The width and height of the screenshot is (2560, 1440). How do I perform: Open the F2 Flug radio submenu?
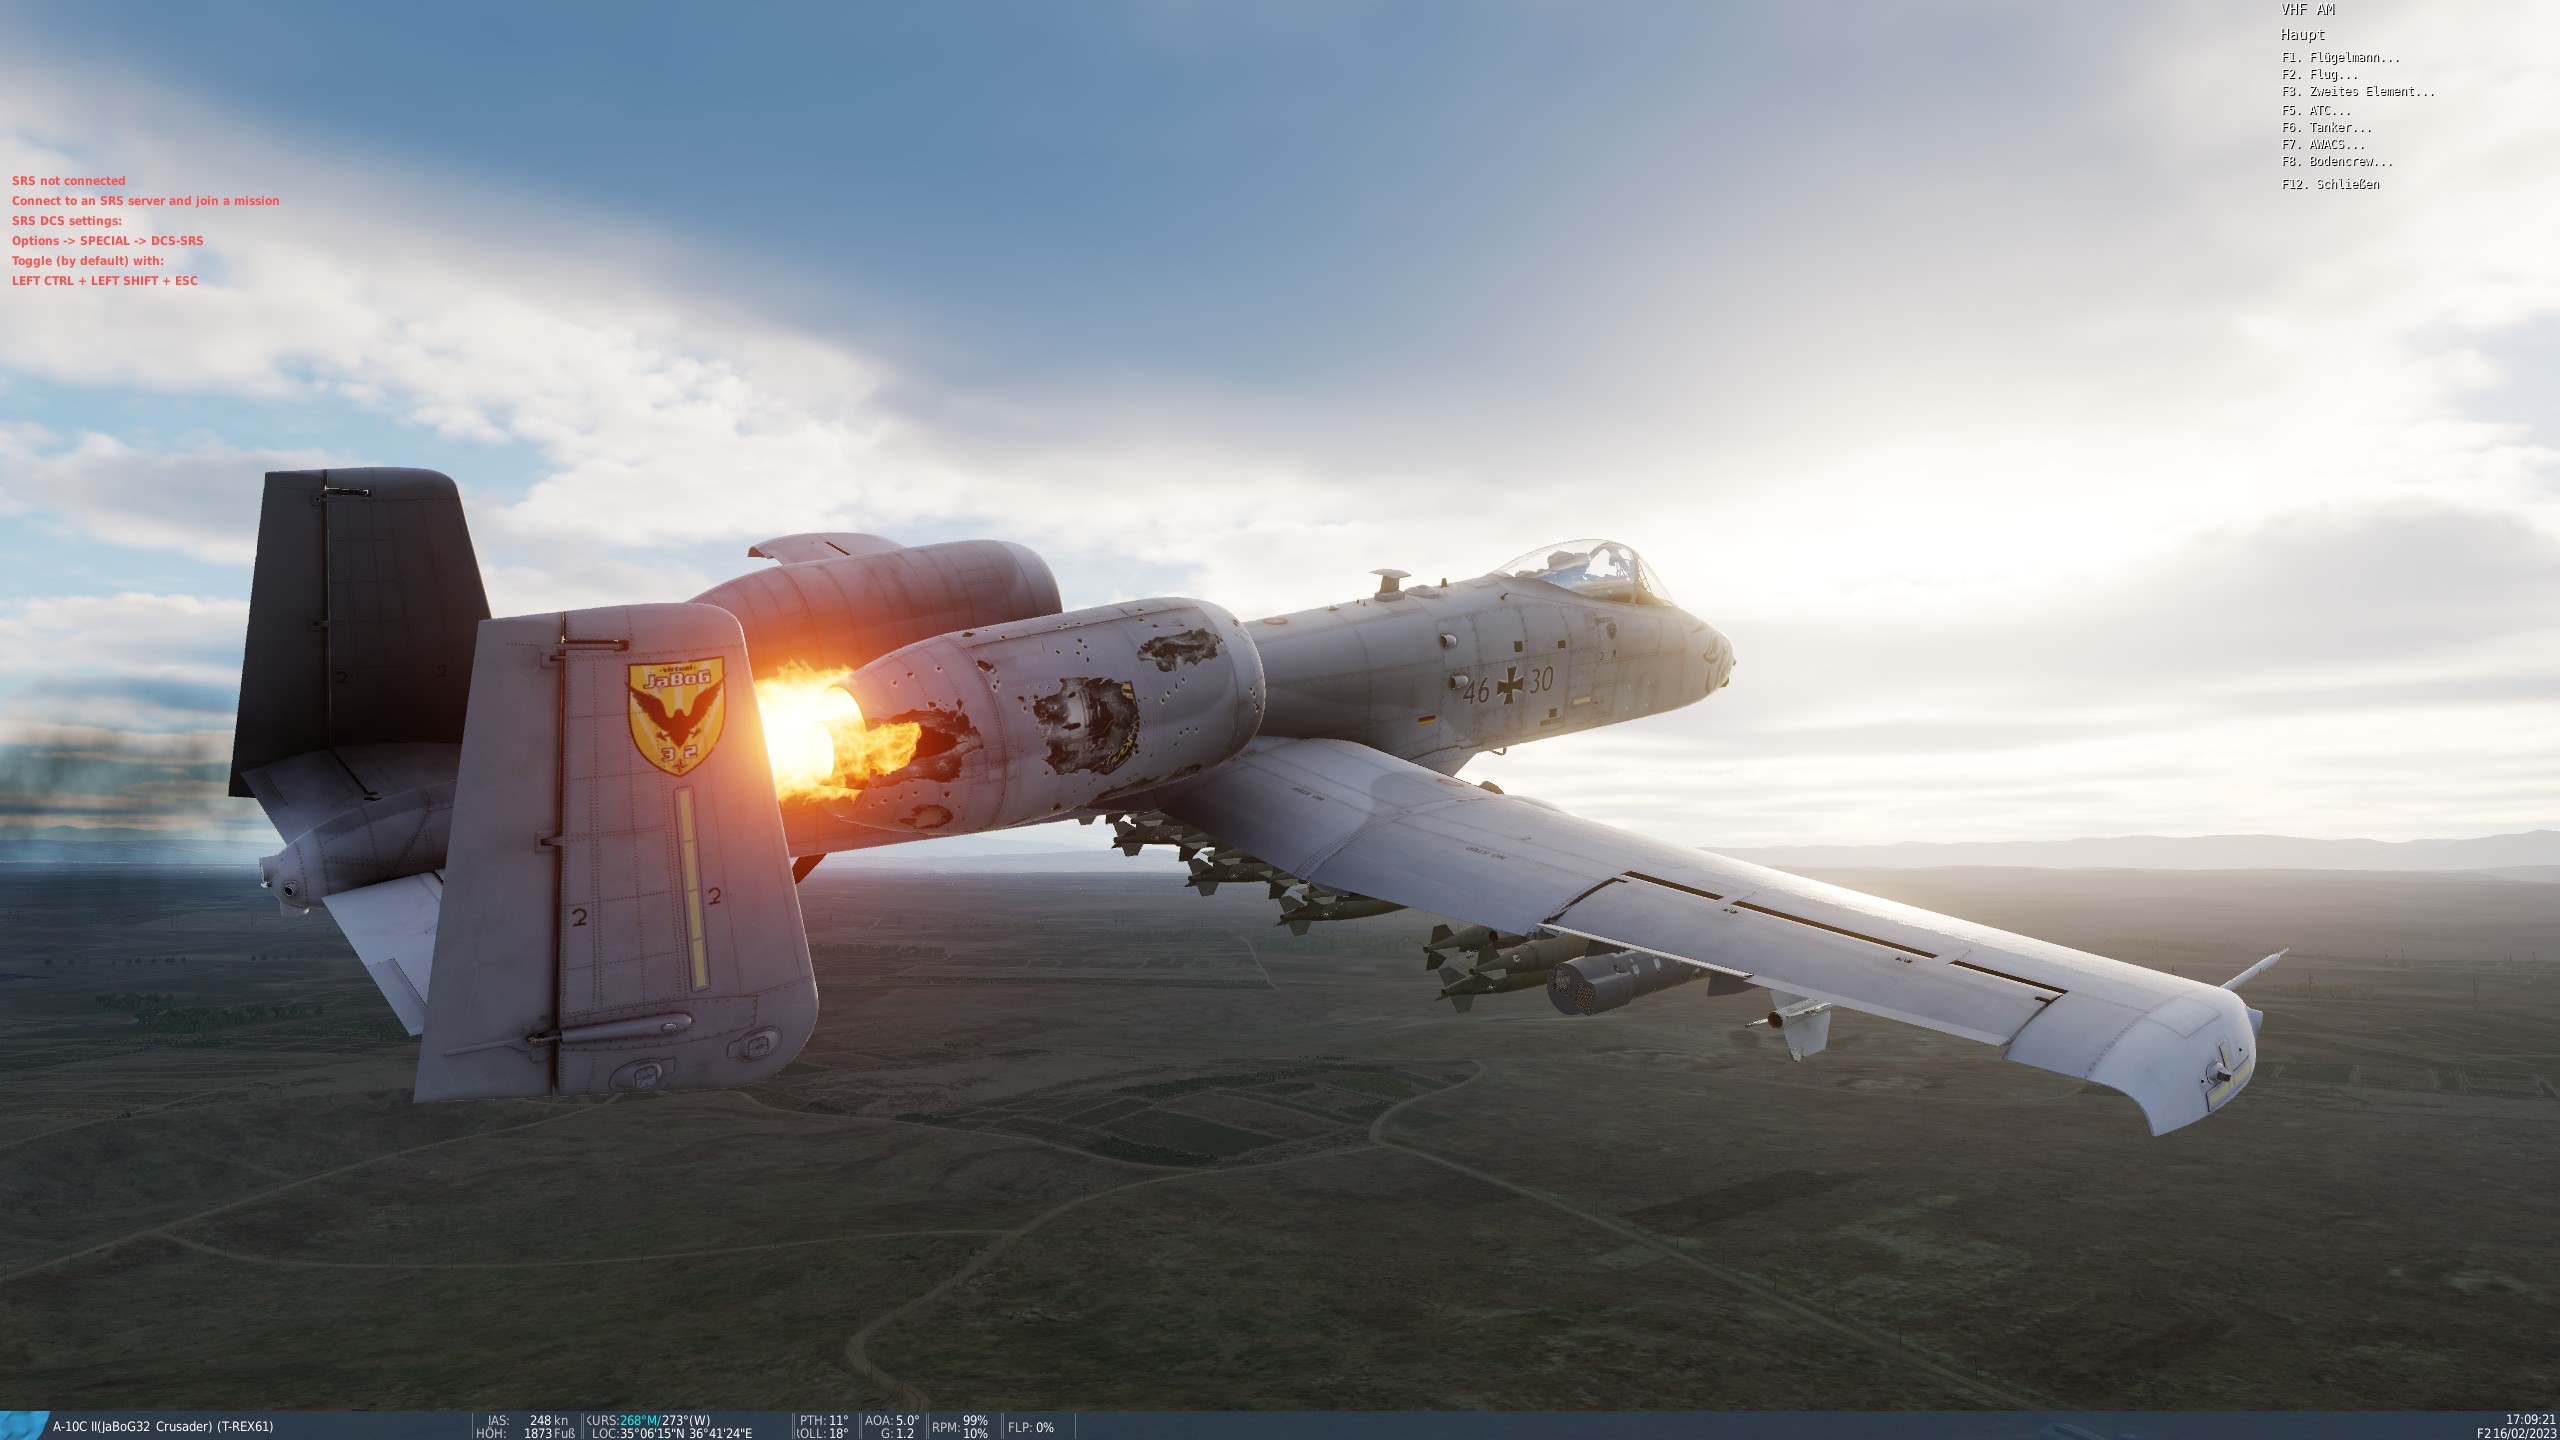pos(2320,75)
